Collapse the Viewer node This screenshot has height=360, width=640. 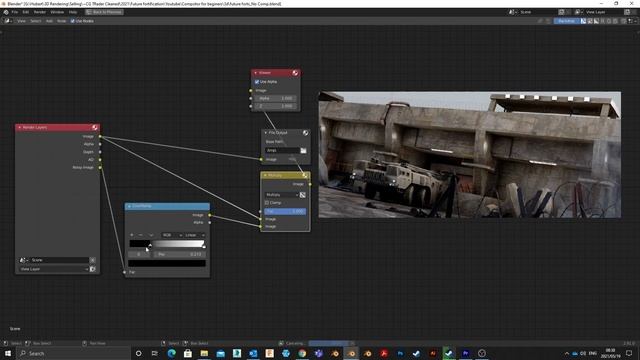point(256,73)
